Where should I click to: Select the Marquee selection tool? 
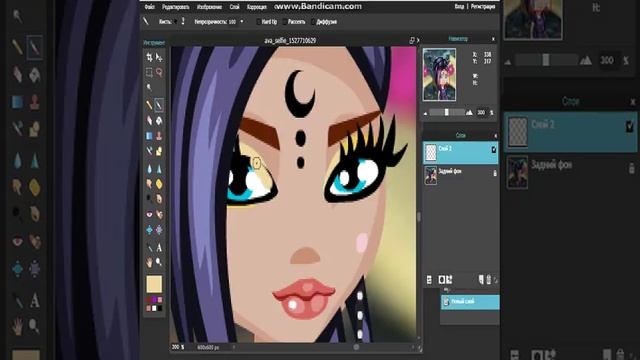(x=149, y=72)
